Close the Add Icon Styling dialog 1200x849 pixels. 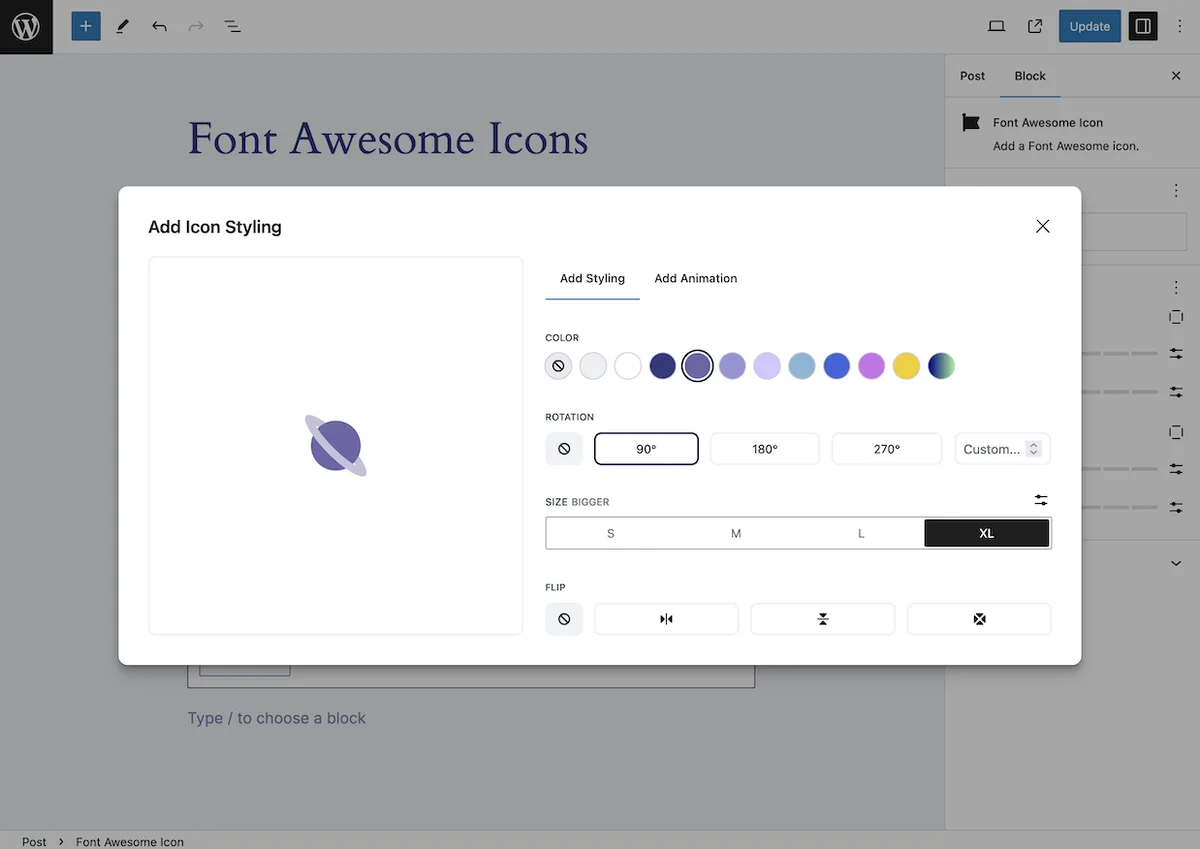pyautogui.click(x=1043, y=227)
